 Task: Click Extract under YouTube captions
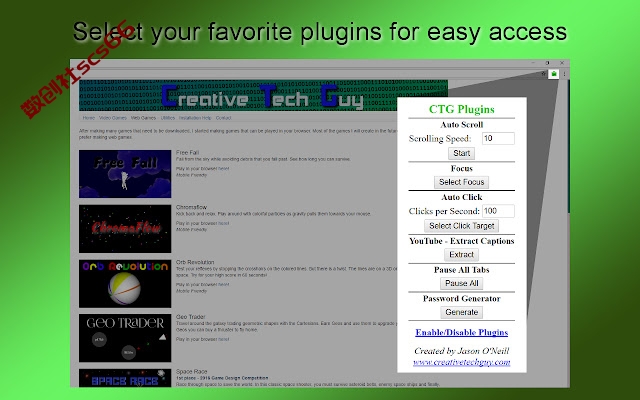(x=461, y=255)
